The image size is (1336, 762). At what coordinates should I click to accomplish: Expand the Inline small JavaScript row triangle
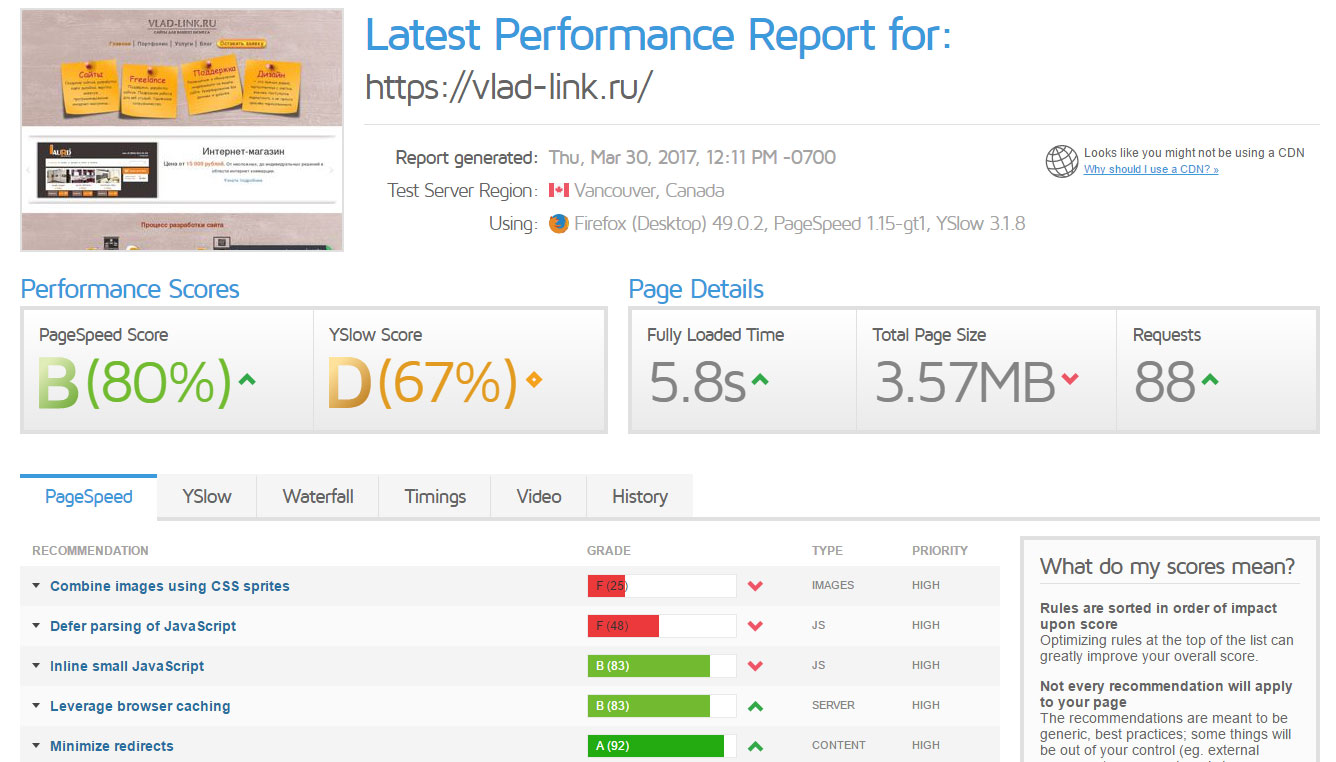point(37,666)
